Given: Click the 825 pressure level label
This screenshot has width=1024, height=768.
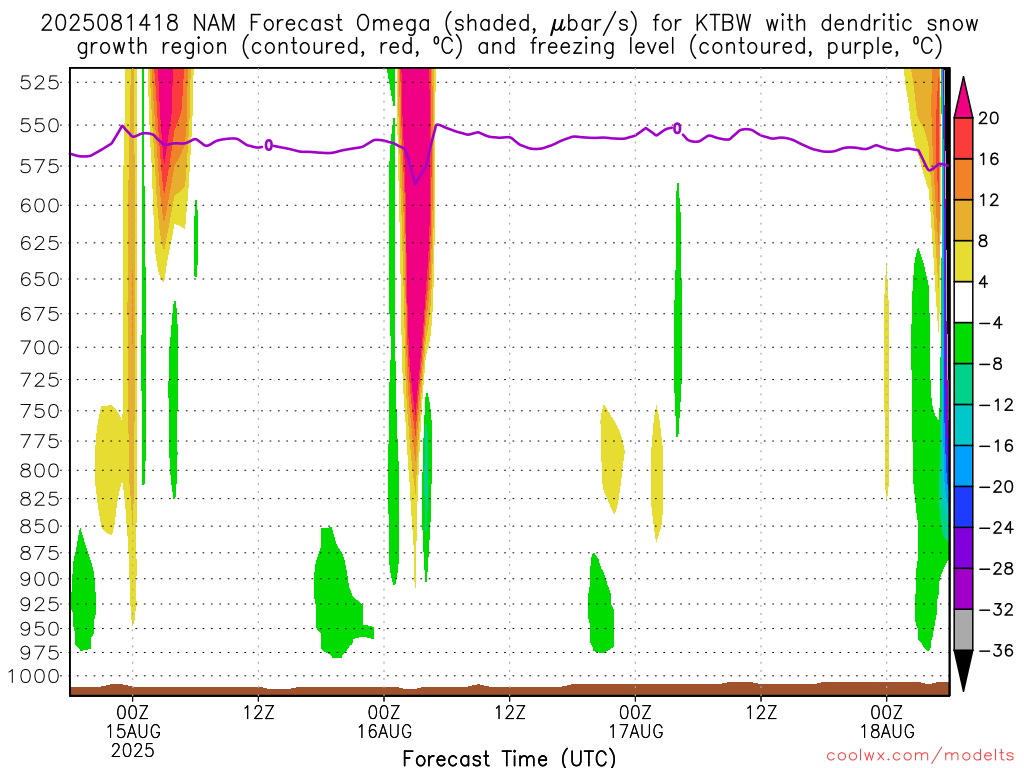Looking at the screenshot, I should (x=40, y=500).
